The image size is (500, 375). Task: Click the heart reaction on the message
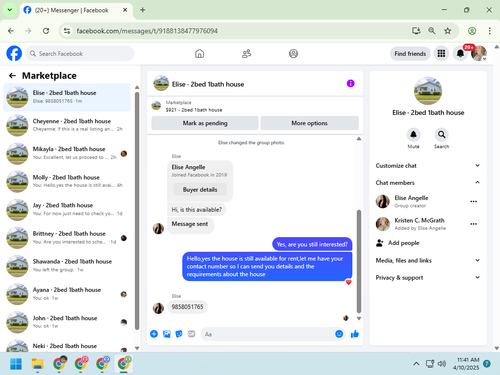[x=348, y=282]
